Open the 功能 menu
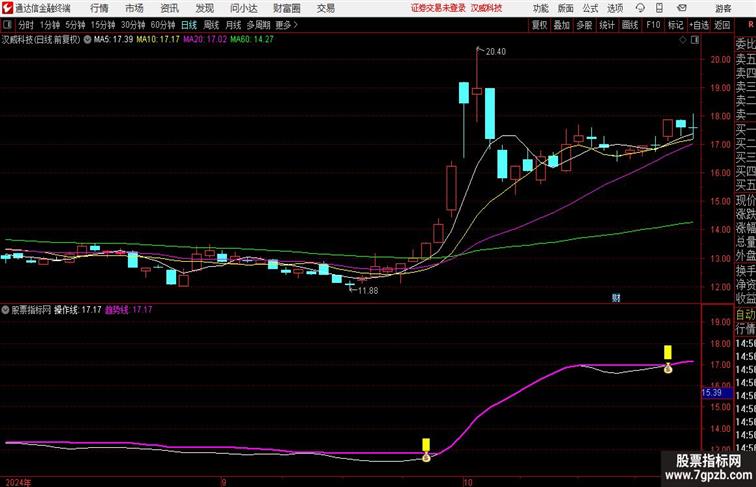Image resolution: width=756 pixels, height=487 pixels. click(x=541, y=8)
